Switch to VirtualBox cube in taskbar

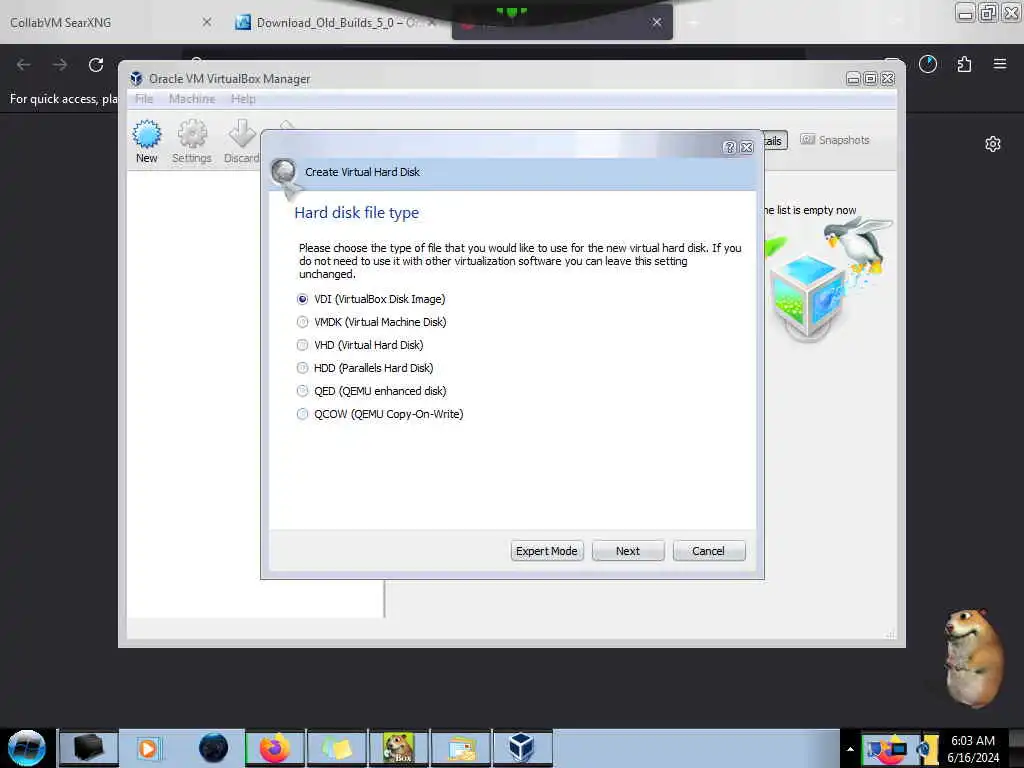click(522, 748)
